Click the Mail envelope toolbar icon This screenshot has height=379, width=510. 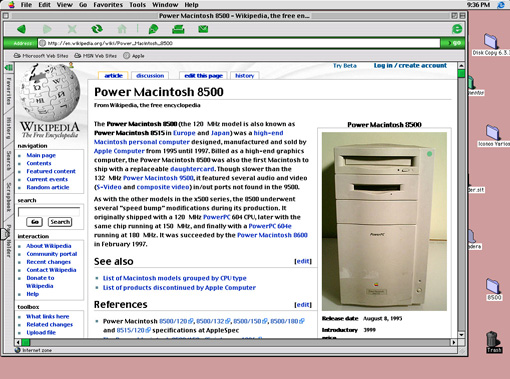(203, 29)
